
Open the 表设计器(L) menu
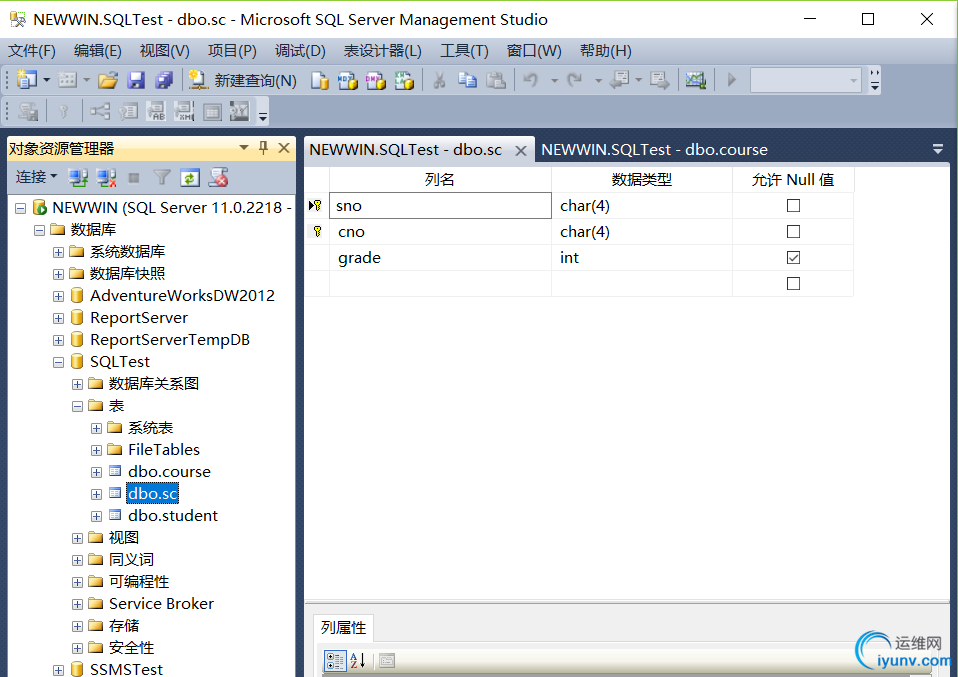[382, 51]
